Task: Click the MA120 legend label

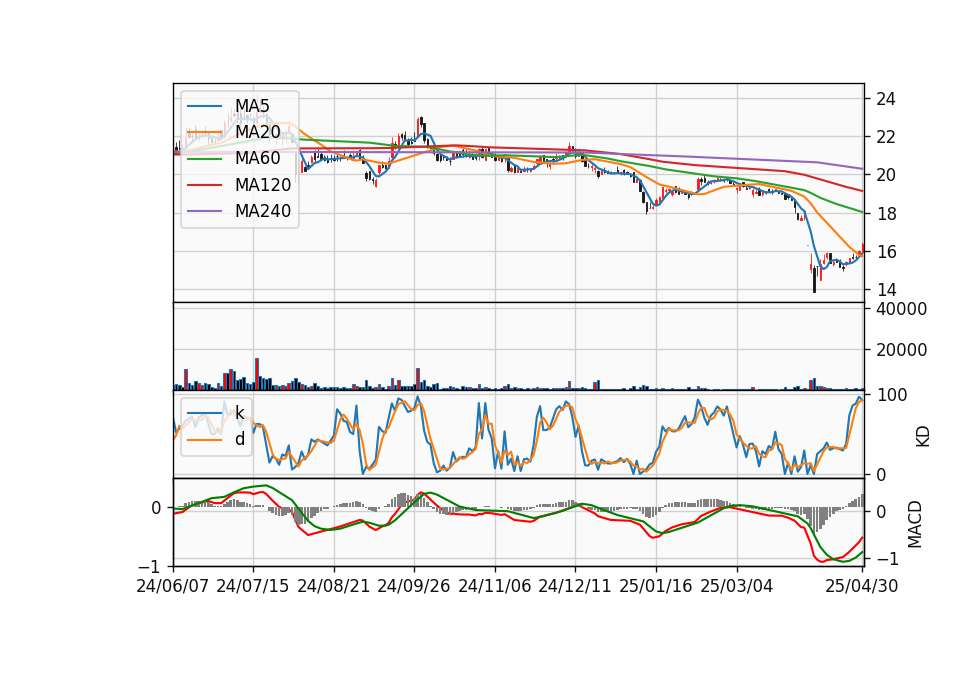Action: point(263,185)
